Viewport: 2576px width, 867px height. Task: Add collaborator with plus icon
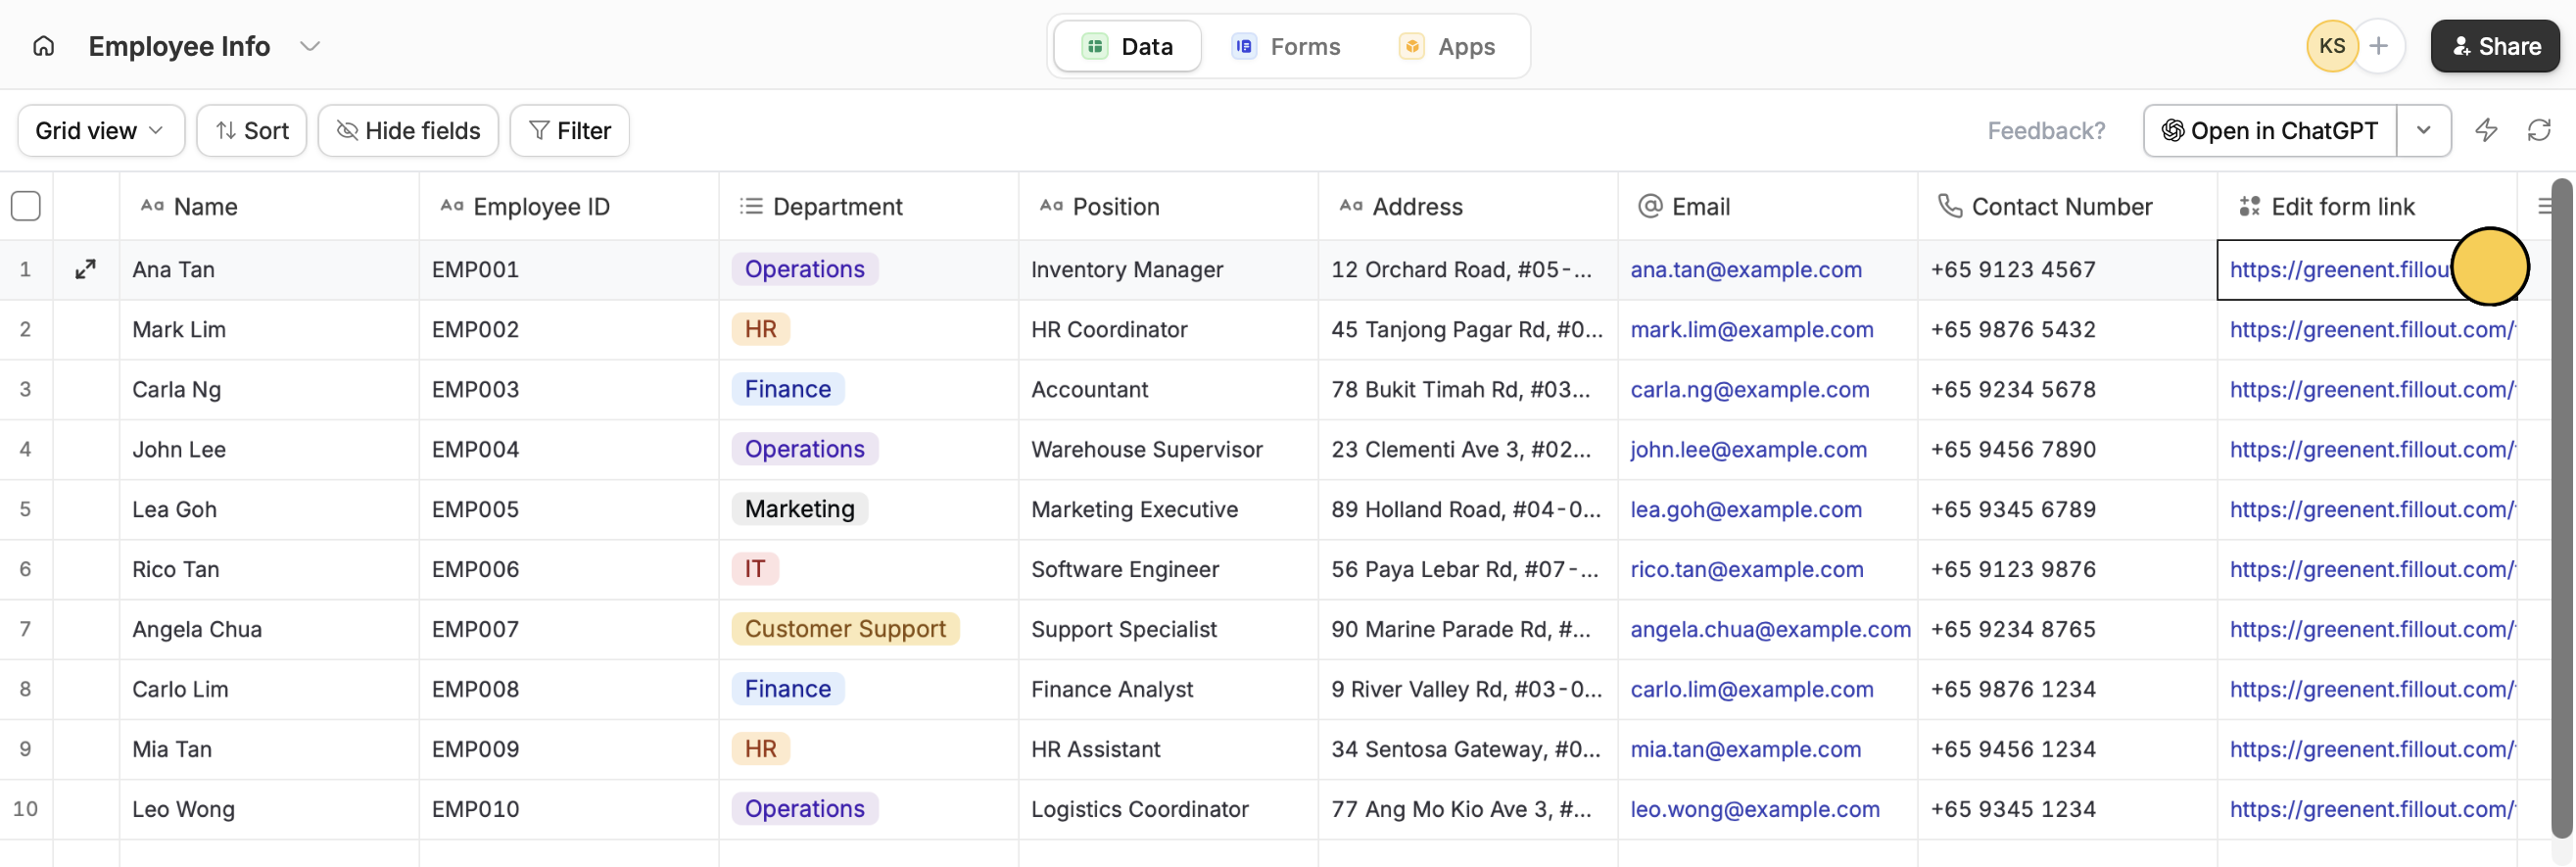[x=2379, y=46]
